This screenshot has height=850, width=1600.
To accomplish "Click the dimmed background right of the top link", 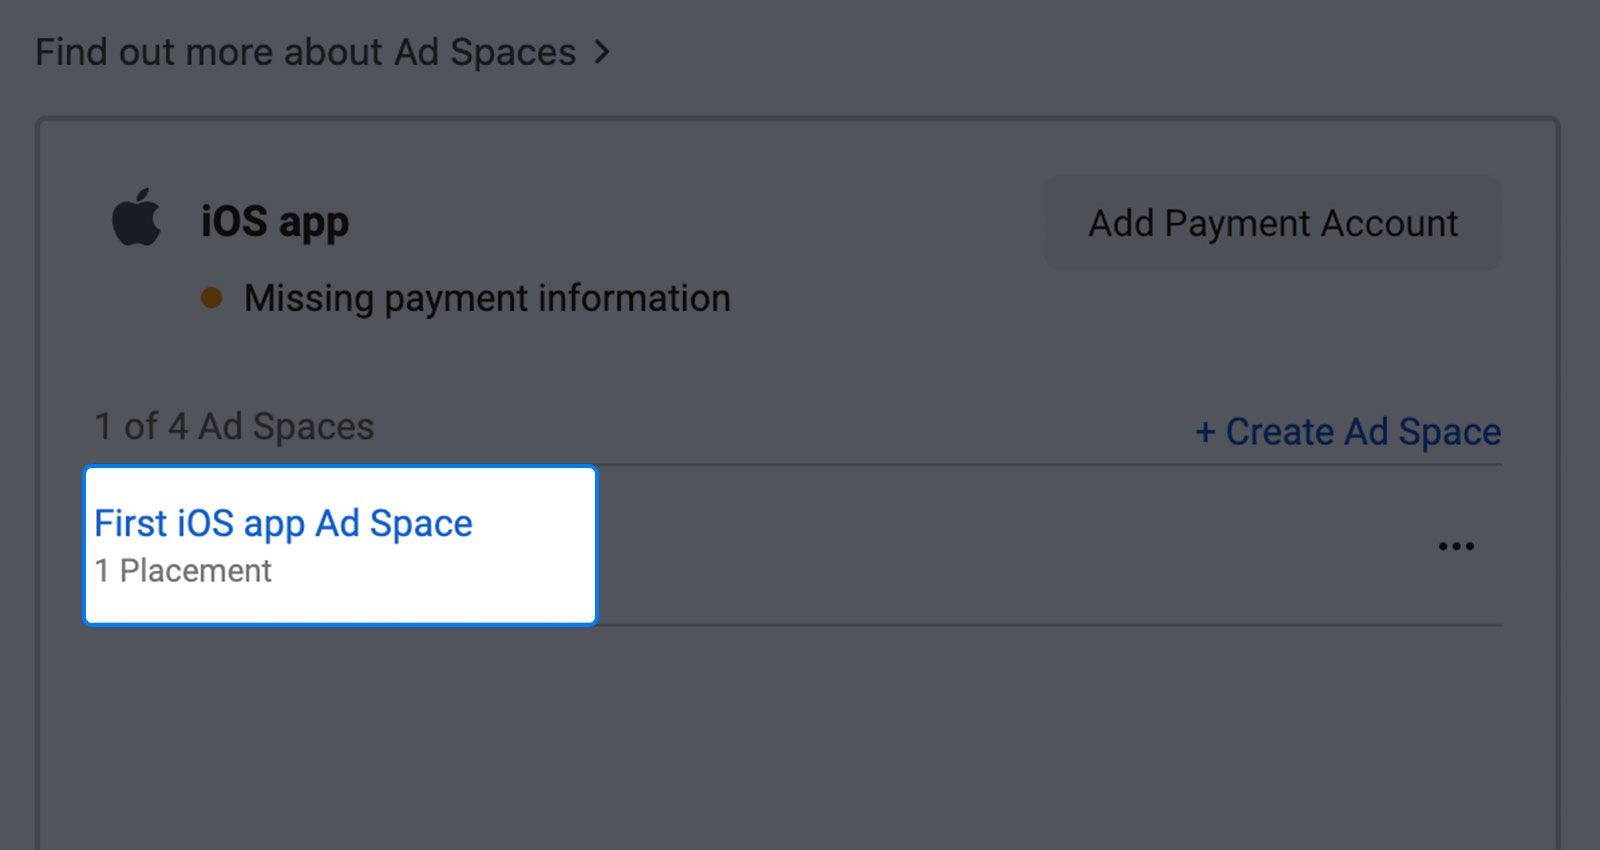I will click(1100, 52).
